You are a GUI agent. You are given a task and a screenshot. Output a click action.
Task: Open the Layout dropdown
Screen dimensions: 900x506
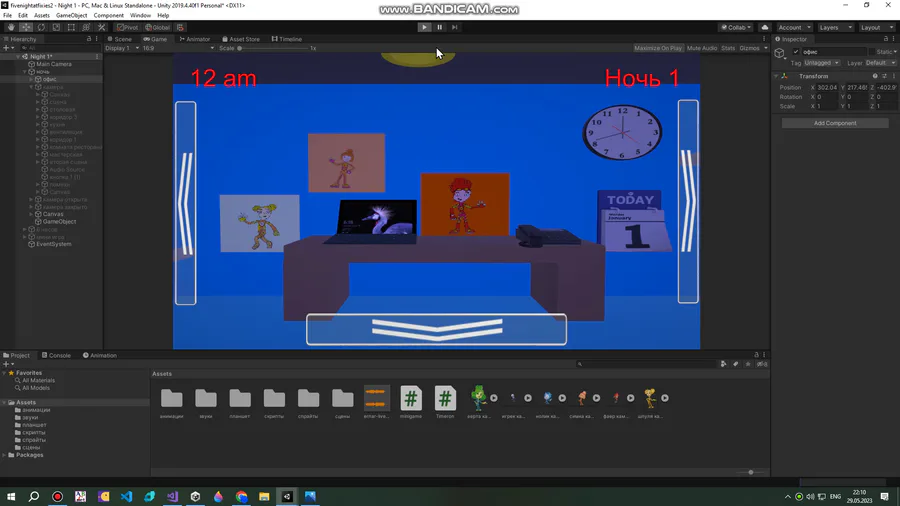(877, 27)
